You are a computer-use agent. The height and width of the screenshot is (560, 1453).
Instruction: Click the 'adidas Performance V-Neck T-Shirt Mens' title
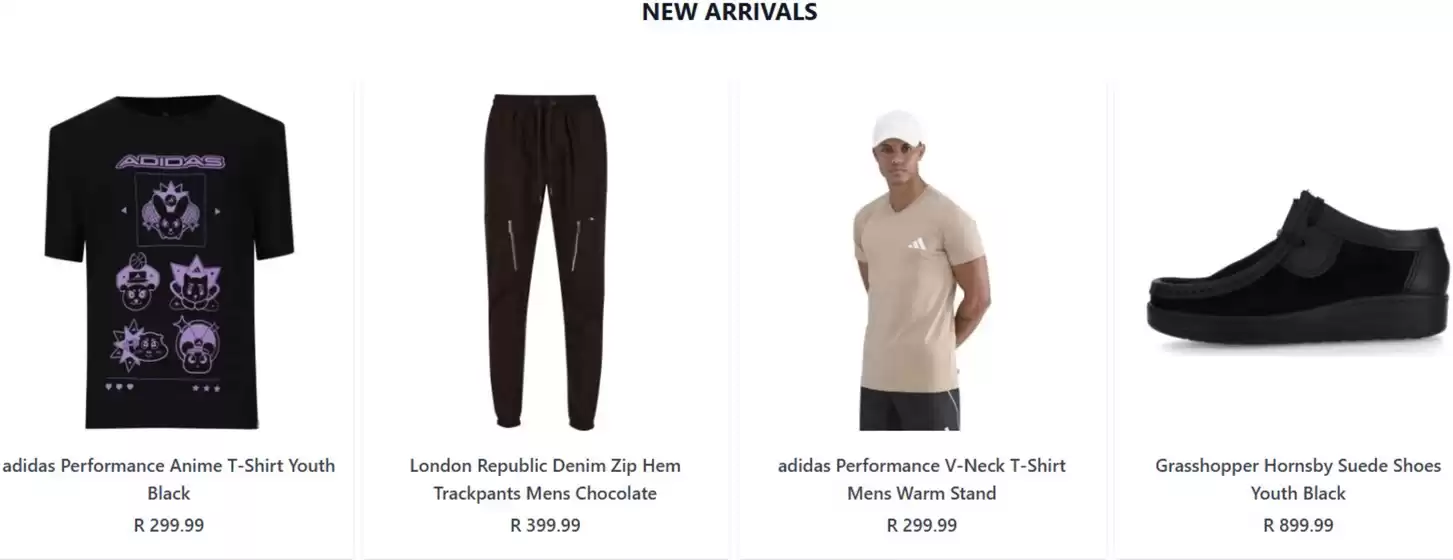922,479
